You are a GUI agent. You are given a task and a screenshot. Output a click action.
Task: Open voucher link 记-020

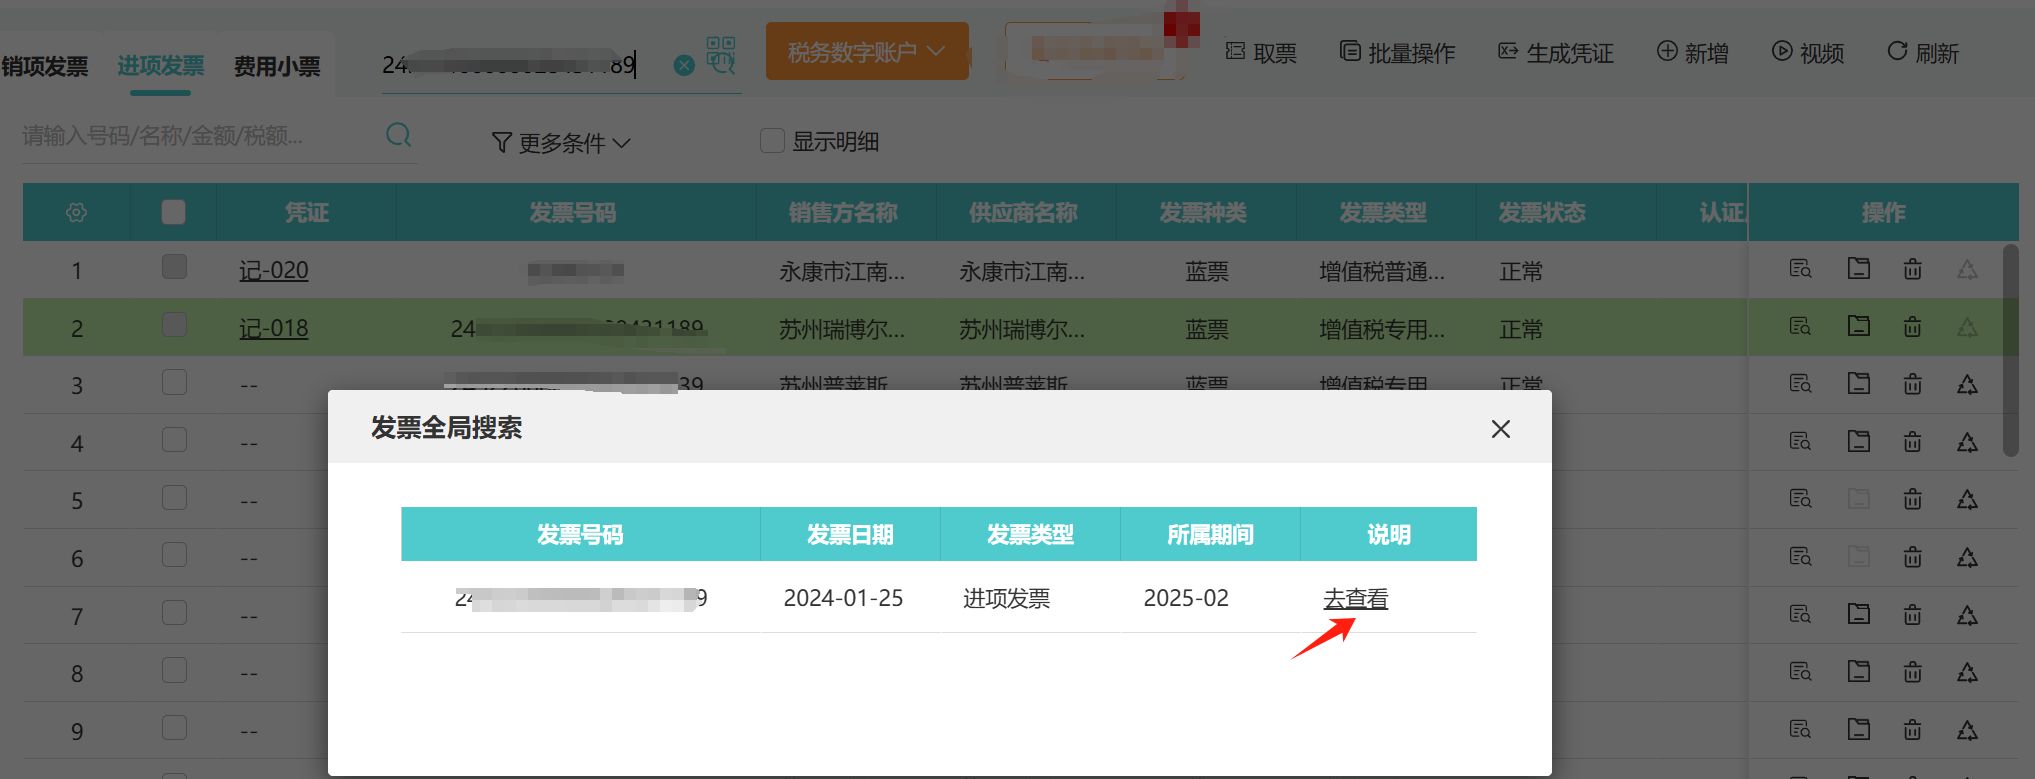[274, 270]
